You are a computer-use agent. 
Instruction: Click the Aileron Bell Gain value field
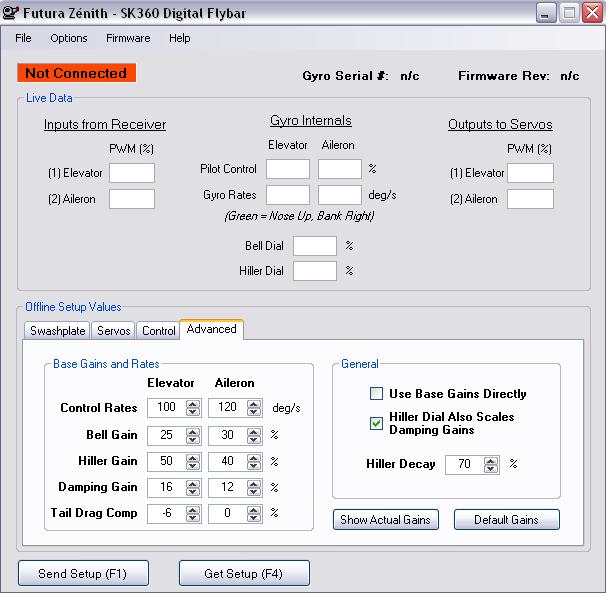coord(228,435)
